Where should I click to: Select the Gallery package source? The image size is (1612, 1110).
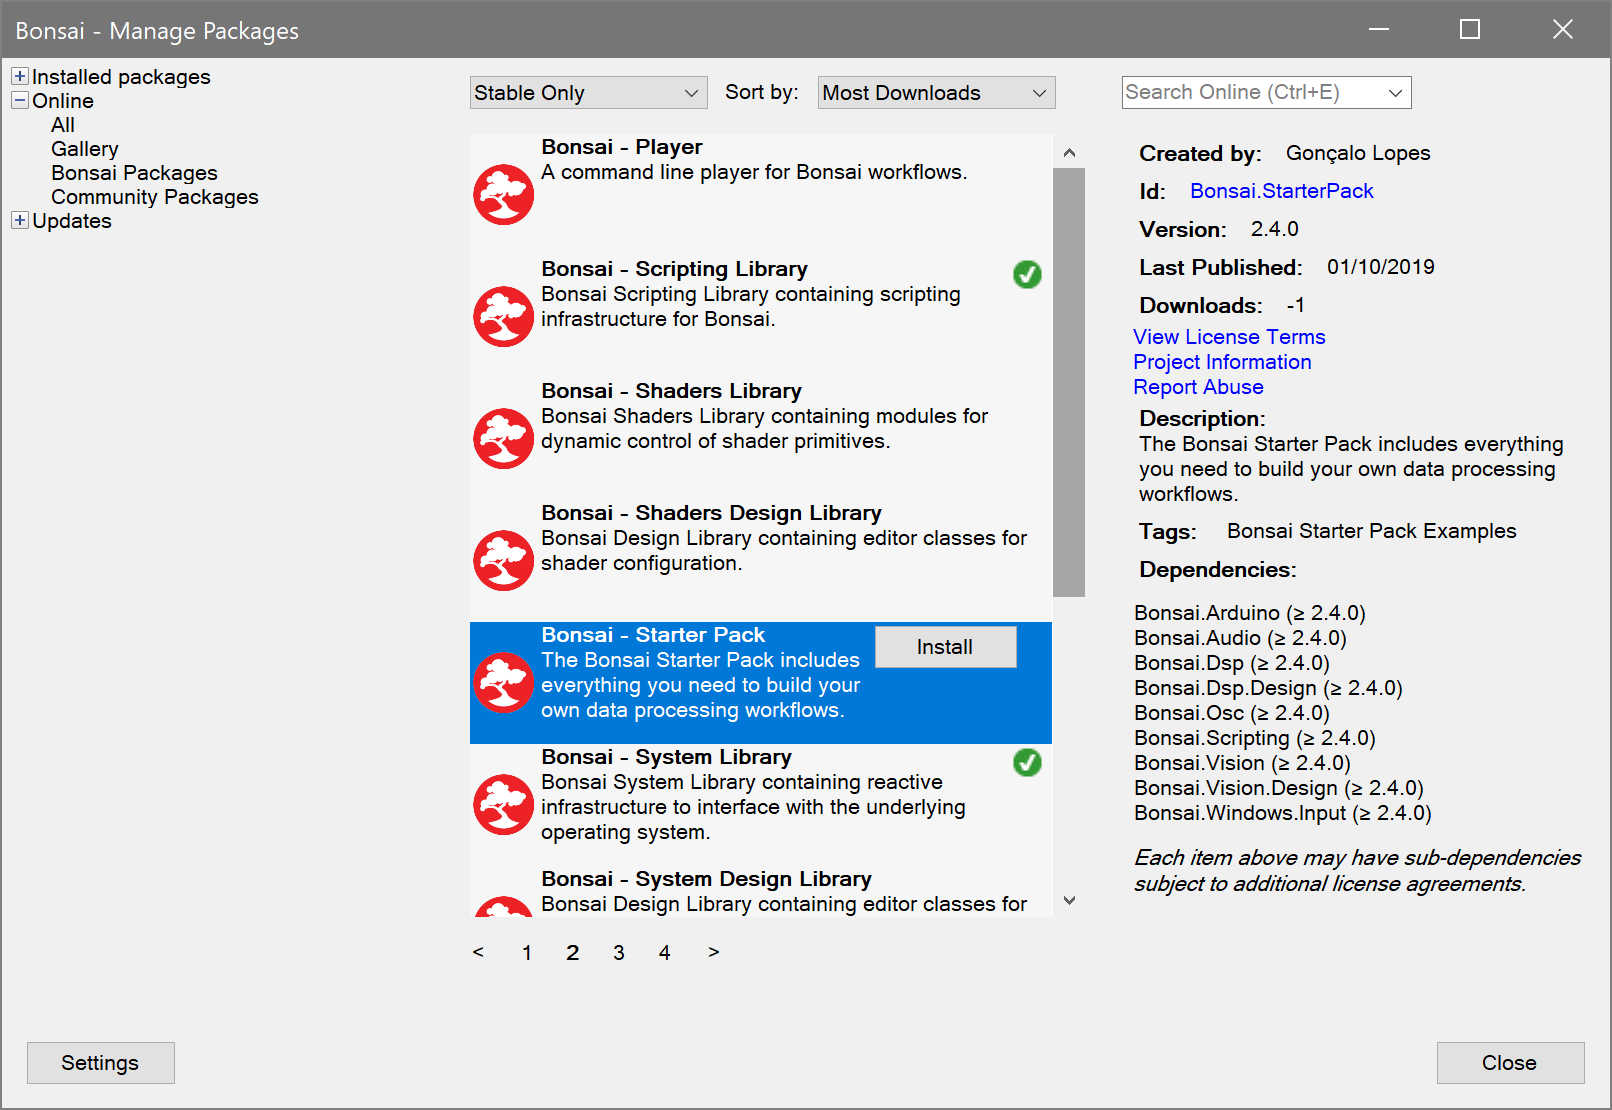(x=85, y=149)
